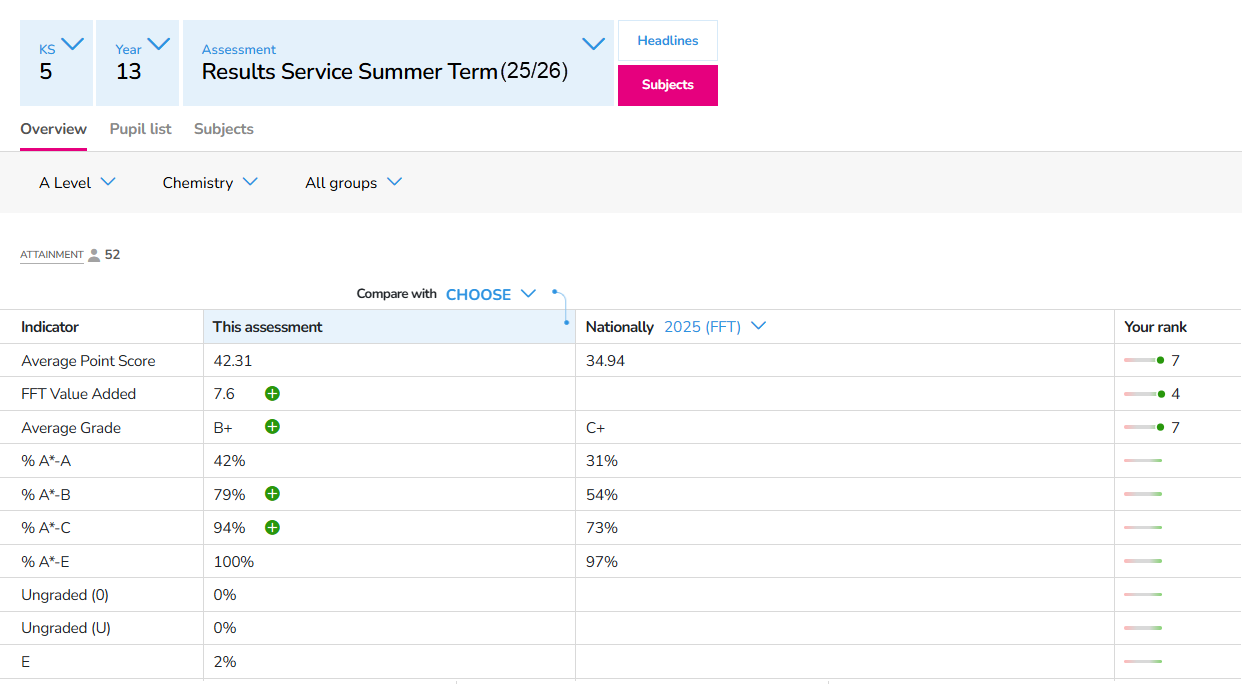The image size is (1242, 684).
Task: Click the ATTAINMENT label
Action: pos(52,255)
